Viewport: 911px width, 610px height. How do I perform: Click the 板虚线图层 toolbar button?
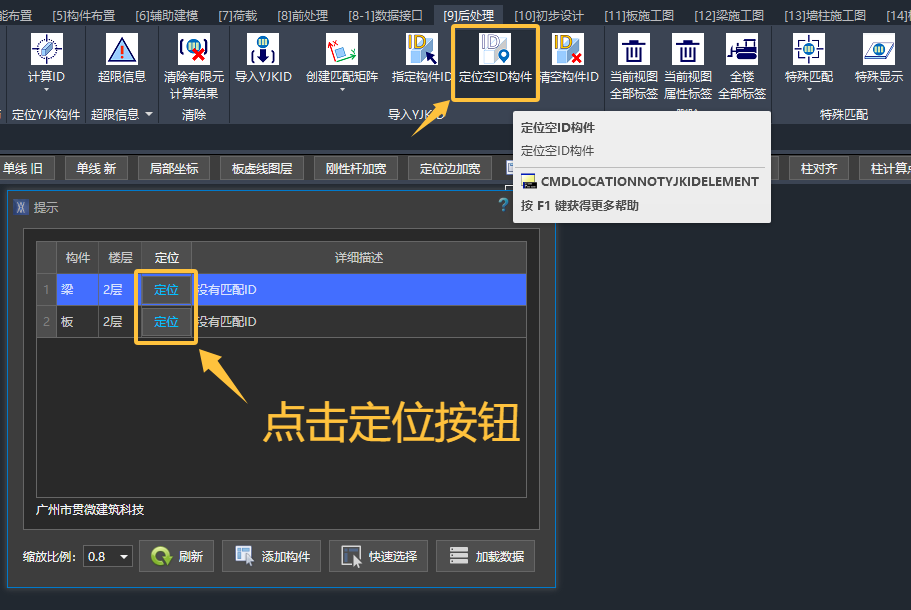point(262,168)
